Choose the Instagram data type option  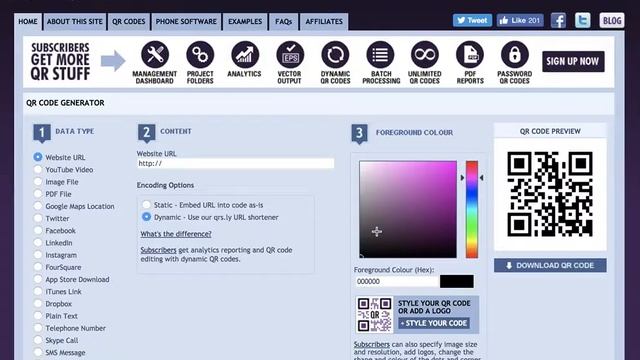tap(38, 255)
